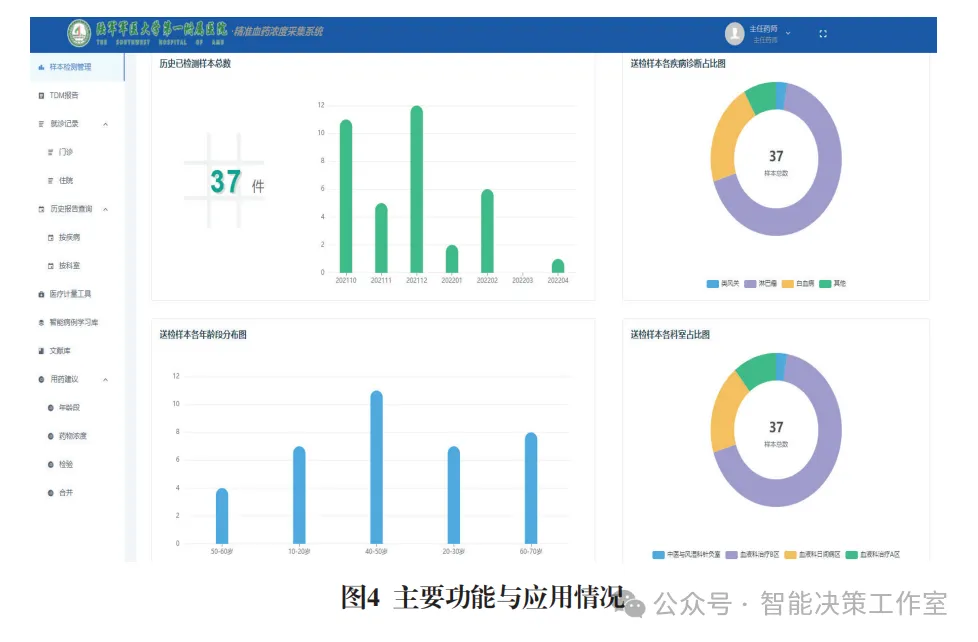Screen dimensions: 978x642
Task: Collapse the 用药建议 submenu arrow
Action: 105,379
